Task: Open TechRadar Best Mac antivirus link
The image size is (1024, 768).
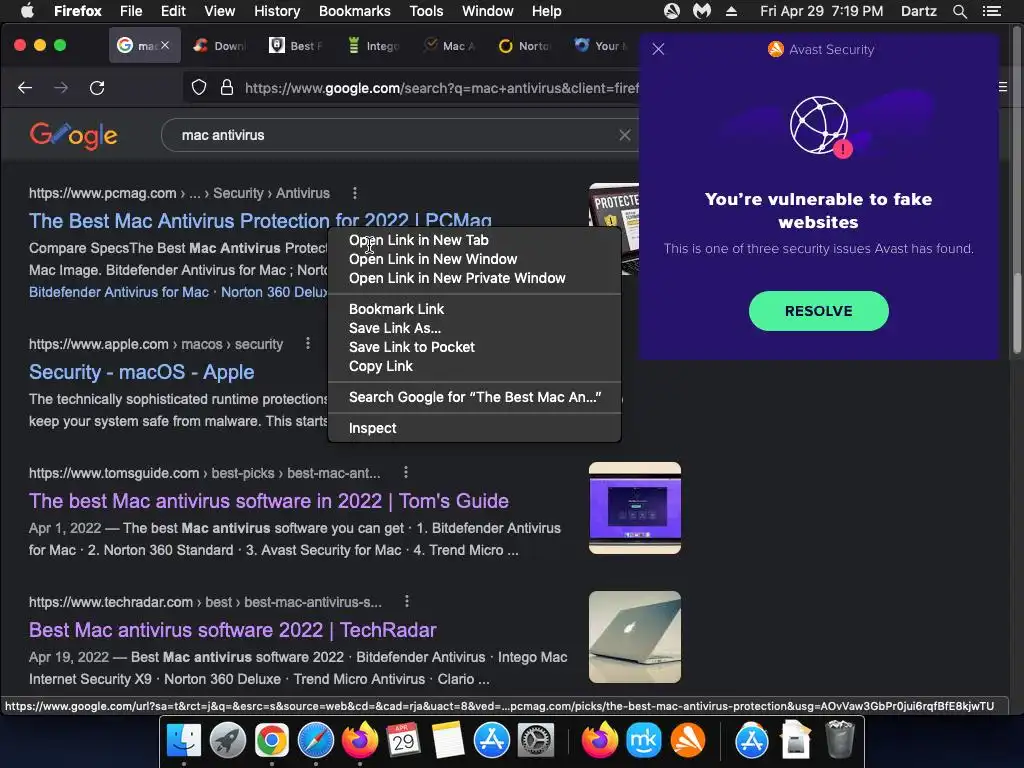Action: (232, 630)
